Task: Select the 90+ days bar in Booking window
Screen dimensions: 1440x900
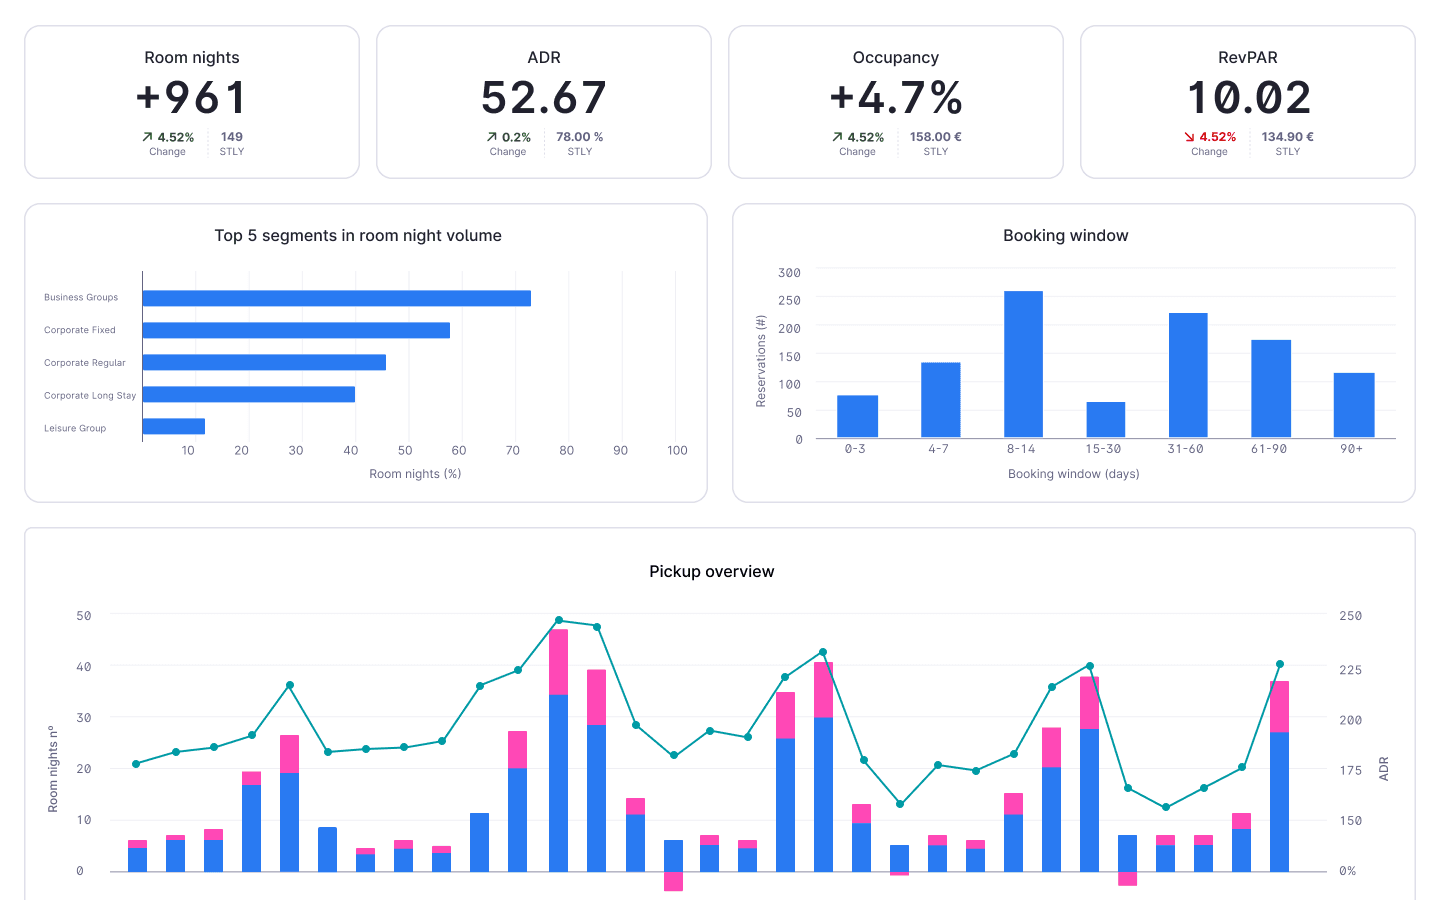Action: [x=1354, y=406]
